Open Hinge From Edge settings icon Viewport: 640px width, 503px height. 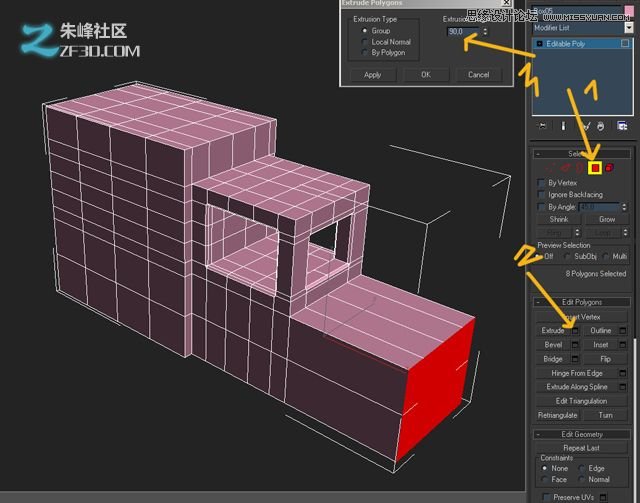point(623,373)
